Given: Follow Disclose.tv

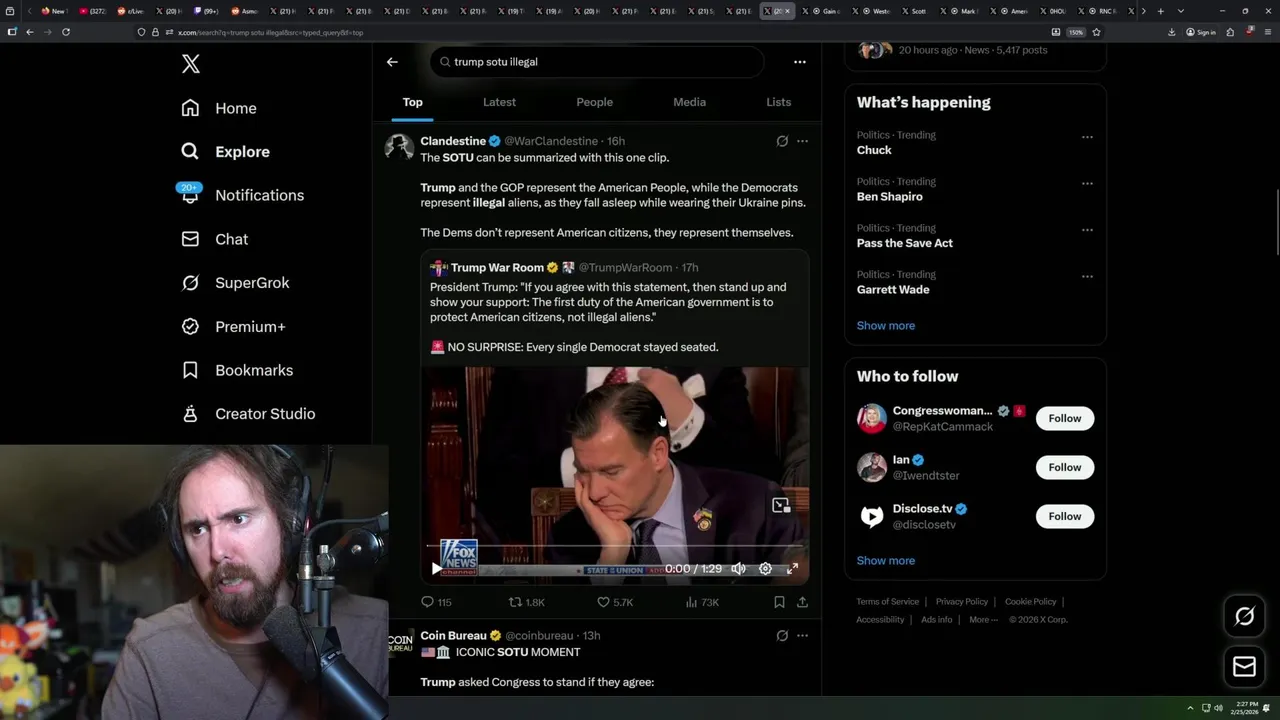Looking at the screenshot, I should click(1065, 516).
